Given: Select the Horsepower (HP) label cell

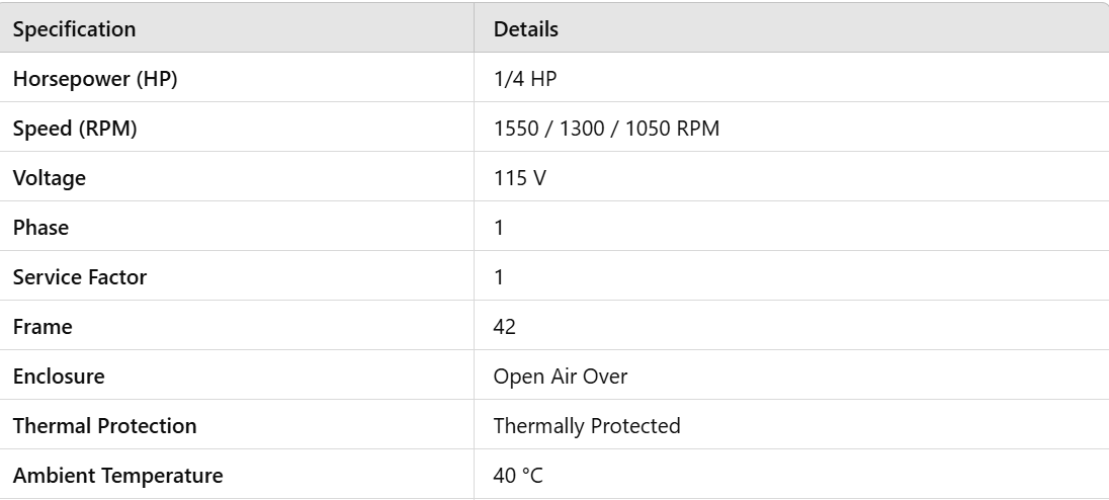Looking at the screenshot, I should coord(95,78).
